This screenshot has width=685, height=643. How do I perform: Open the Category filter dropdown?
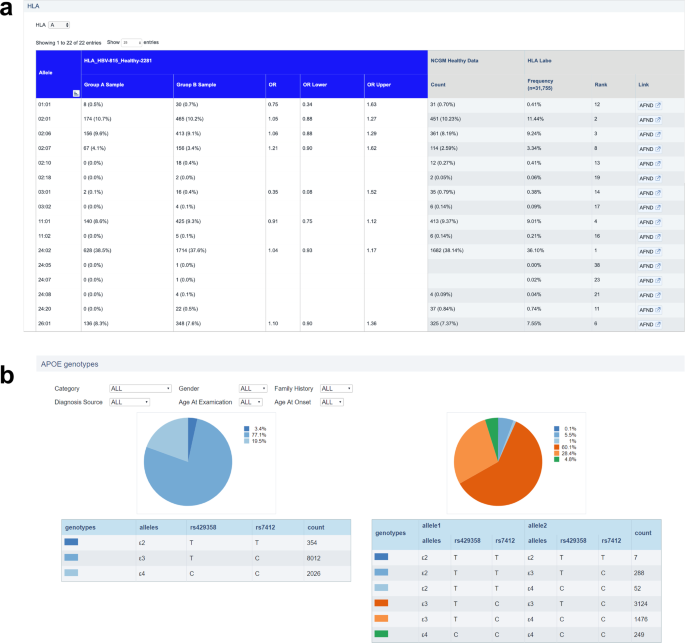pos(140,388)
